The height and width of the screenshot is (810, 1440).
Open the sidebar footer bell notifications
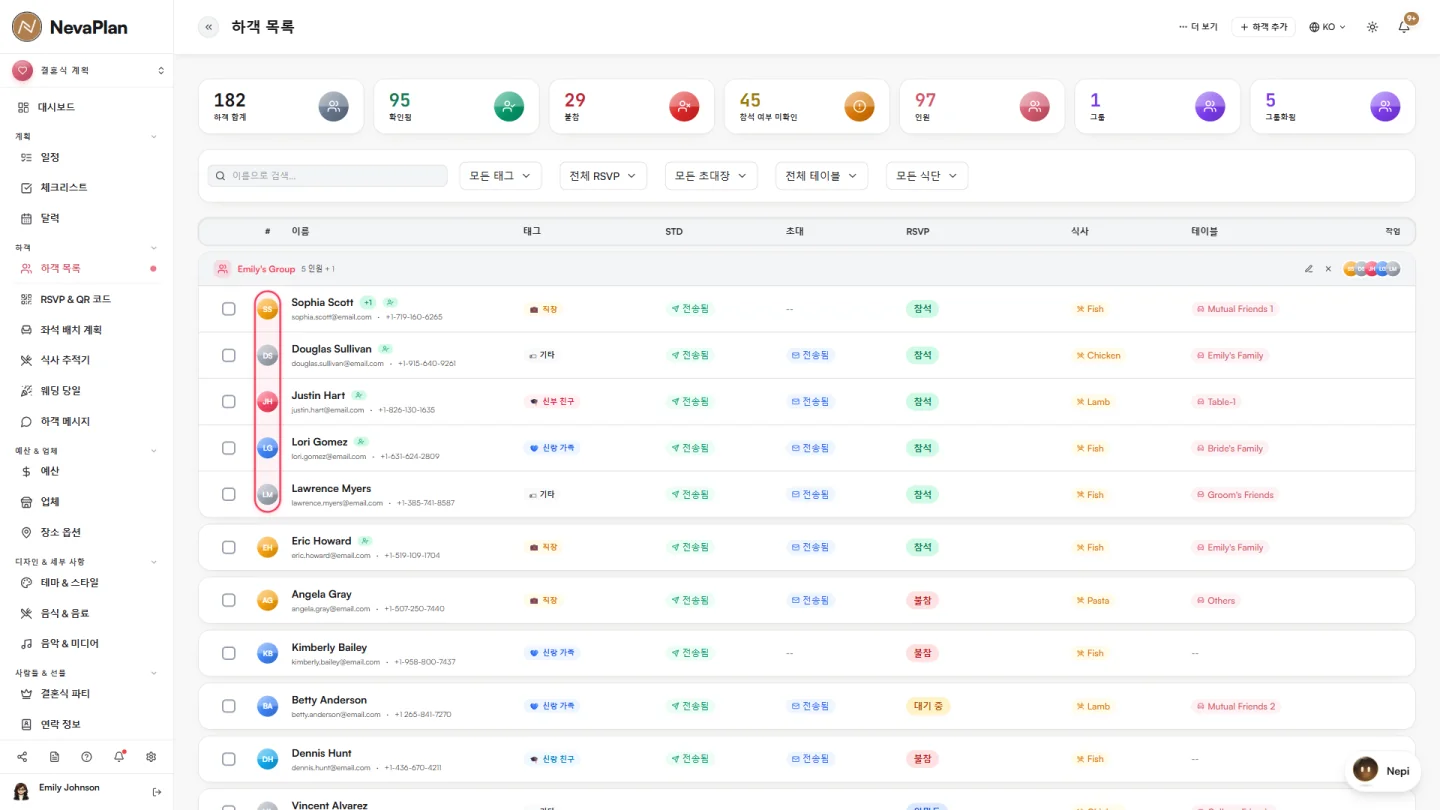click(x=119, y=757)
